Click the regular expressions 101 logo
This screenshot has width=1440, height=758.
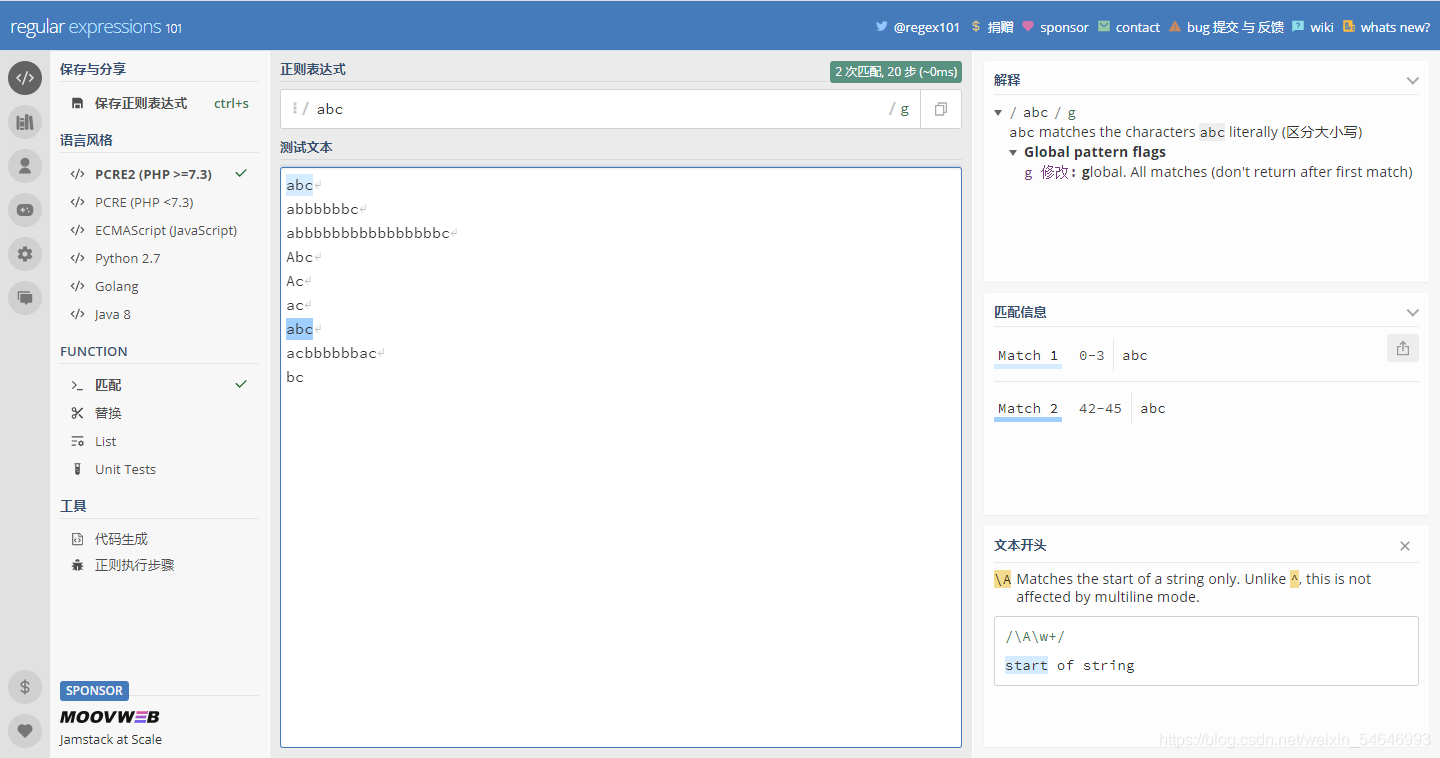point(96,27)
